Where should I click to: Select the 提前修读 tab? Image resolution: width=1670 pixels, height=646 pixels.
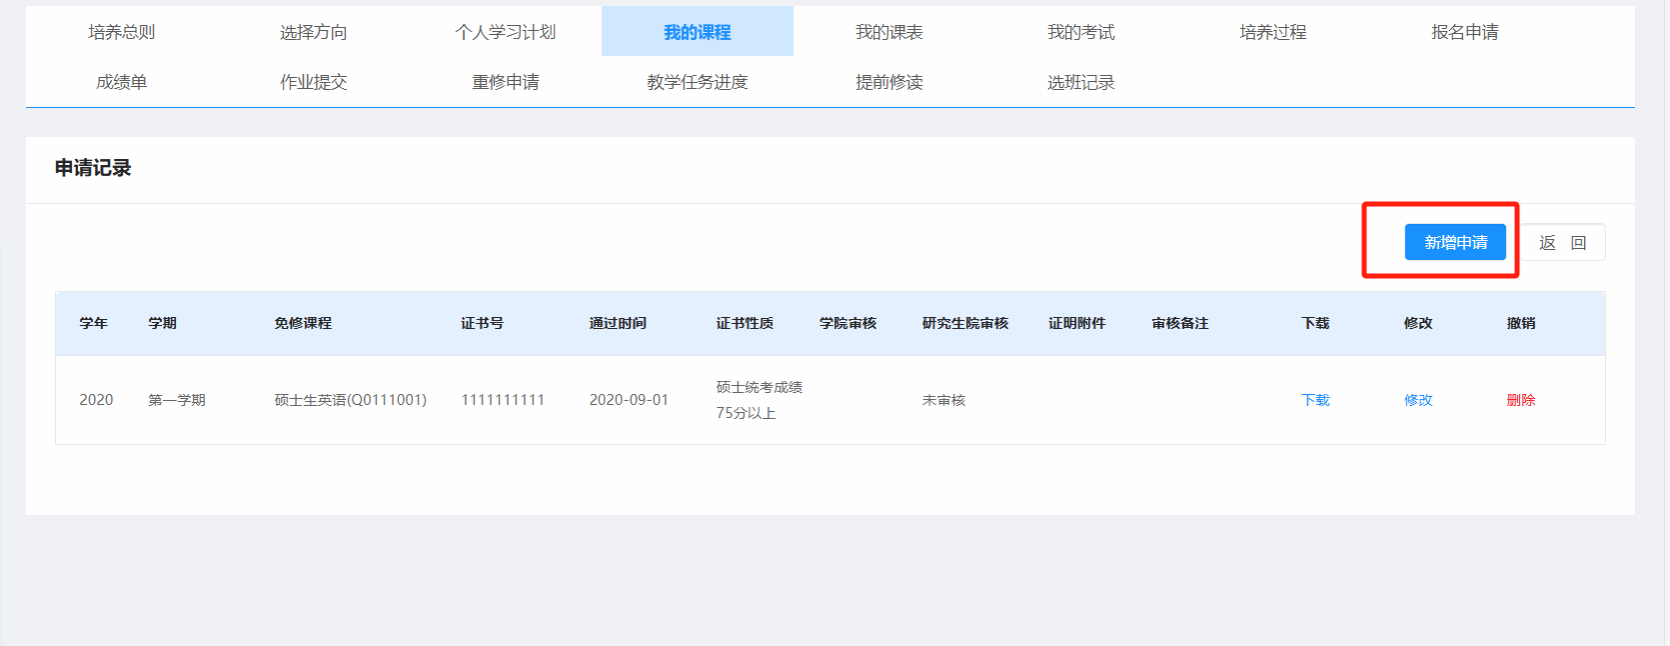889,82
